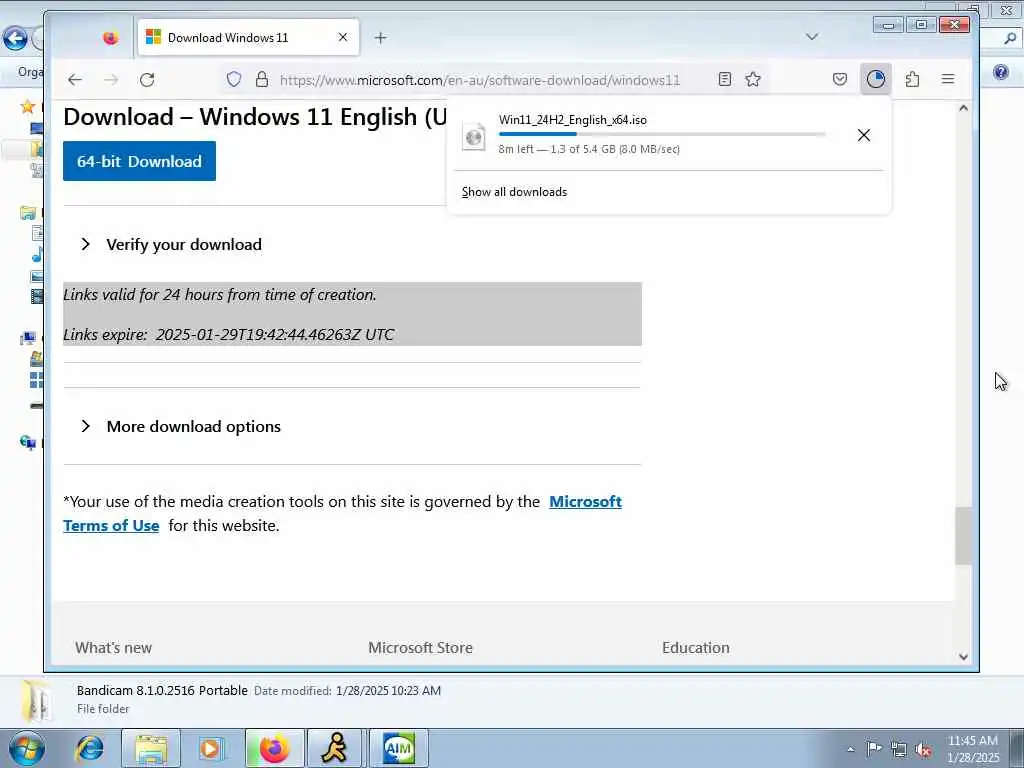Open the Windows Start orb
1024x768 pixels.
point(27,748)
